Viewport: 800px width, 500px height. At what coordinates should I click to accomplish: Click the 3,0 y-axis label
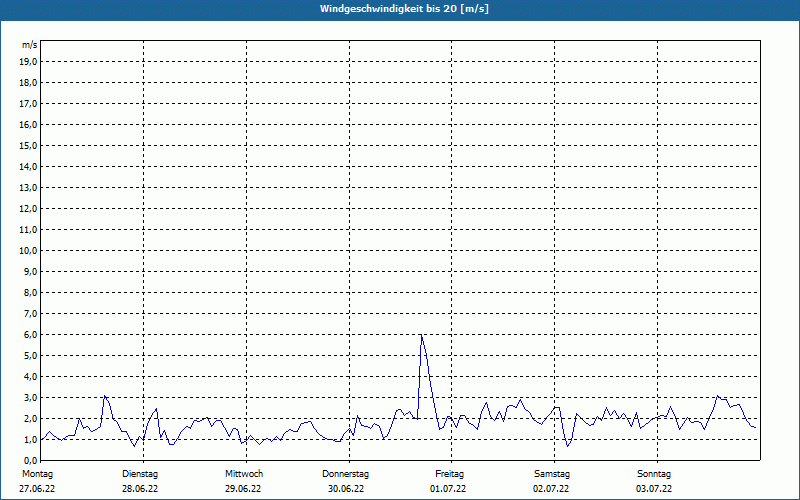30,397
